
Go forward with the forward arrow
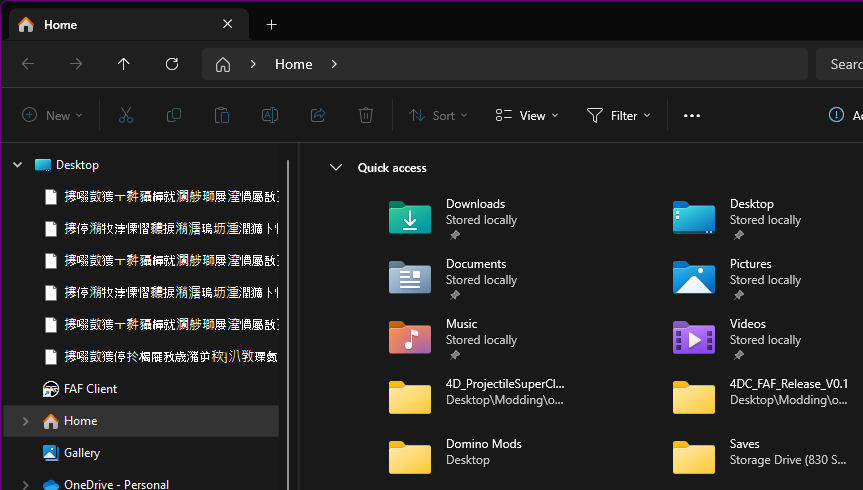[x=76, y=64]
